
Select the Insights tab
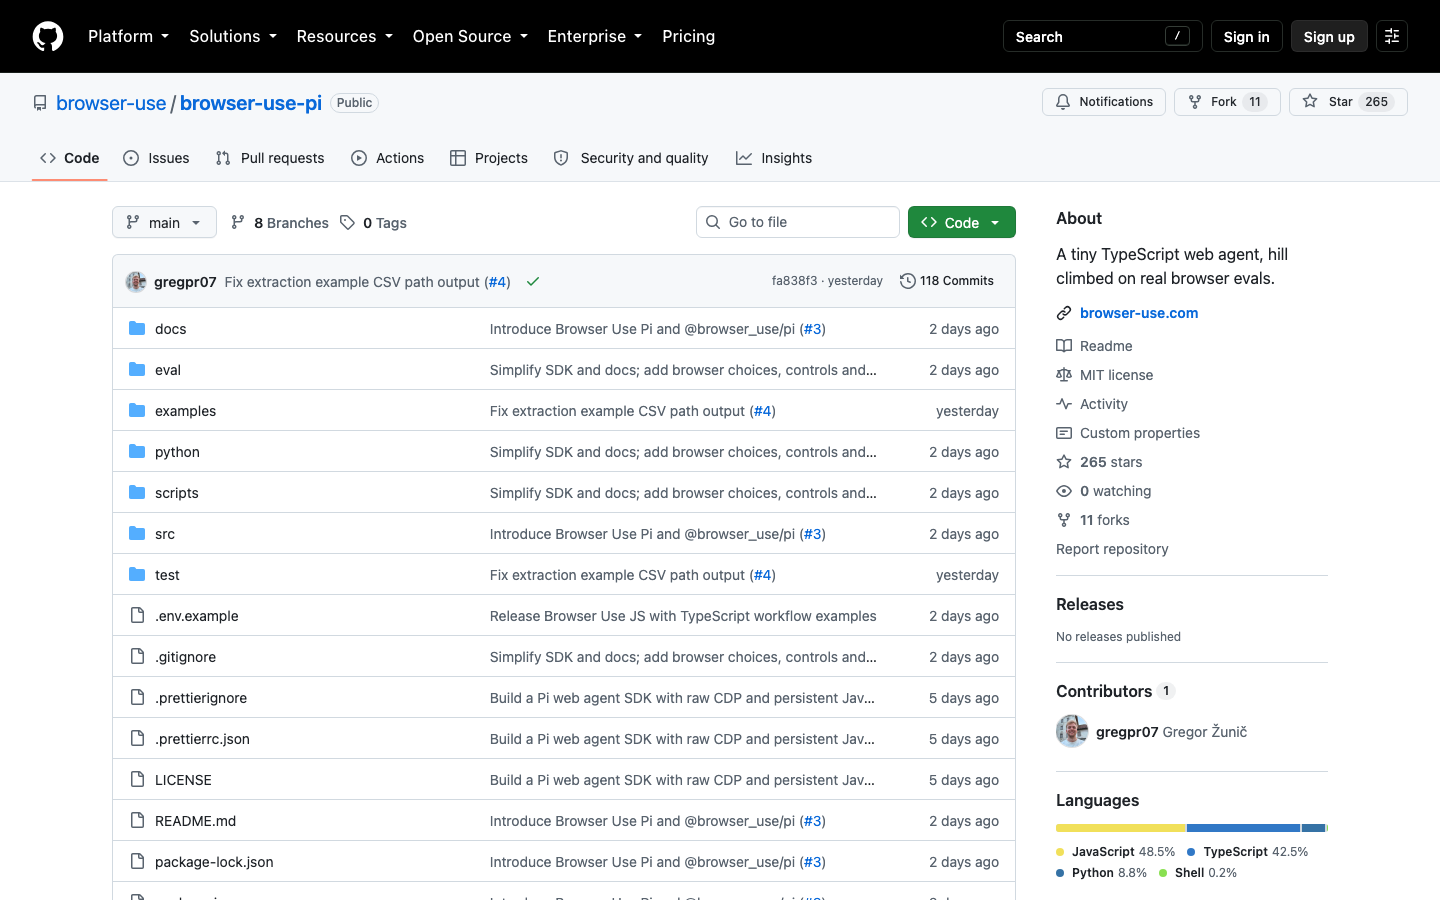click(774, 158)
